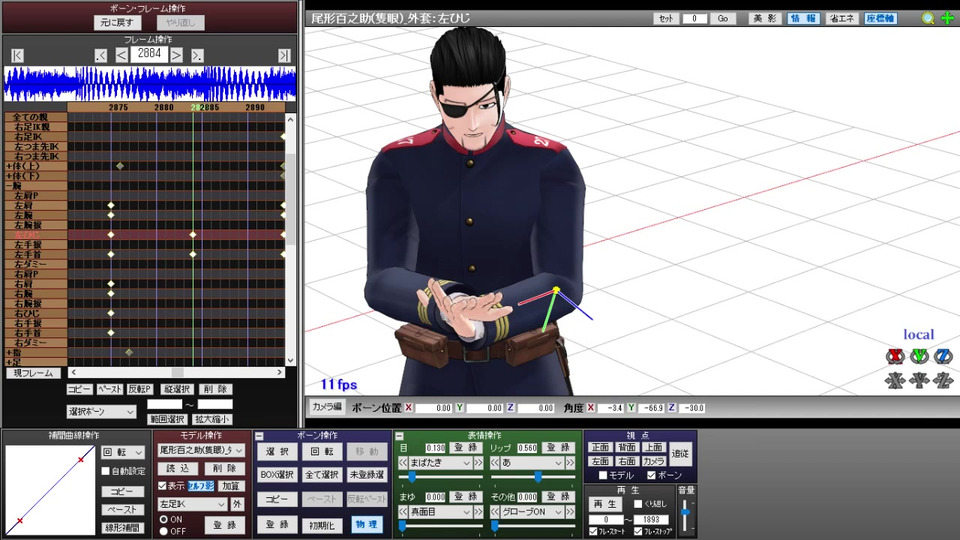The width and height of the screenshot is (960, 540).
Task: Collapse the 表情操作 panel with minus icon
Action: click(399, 436)
